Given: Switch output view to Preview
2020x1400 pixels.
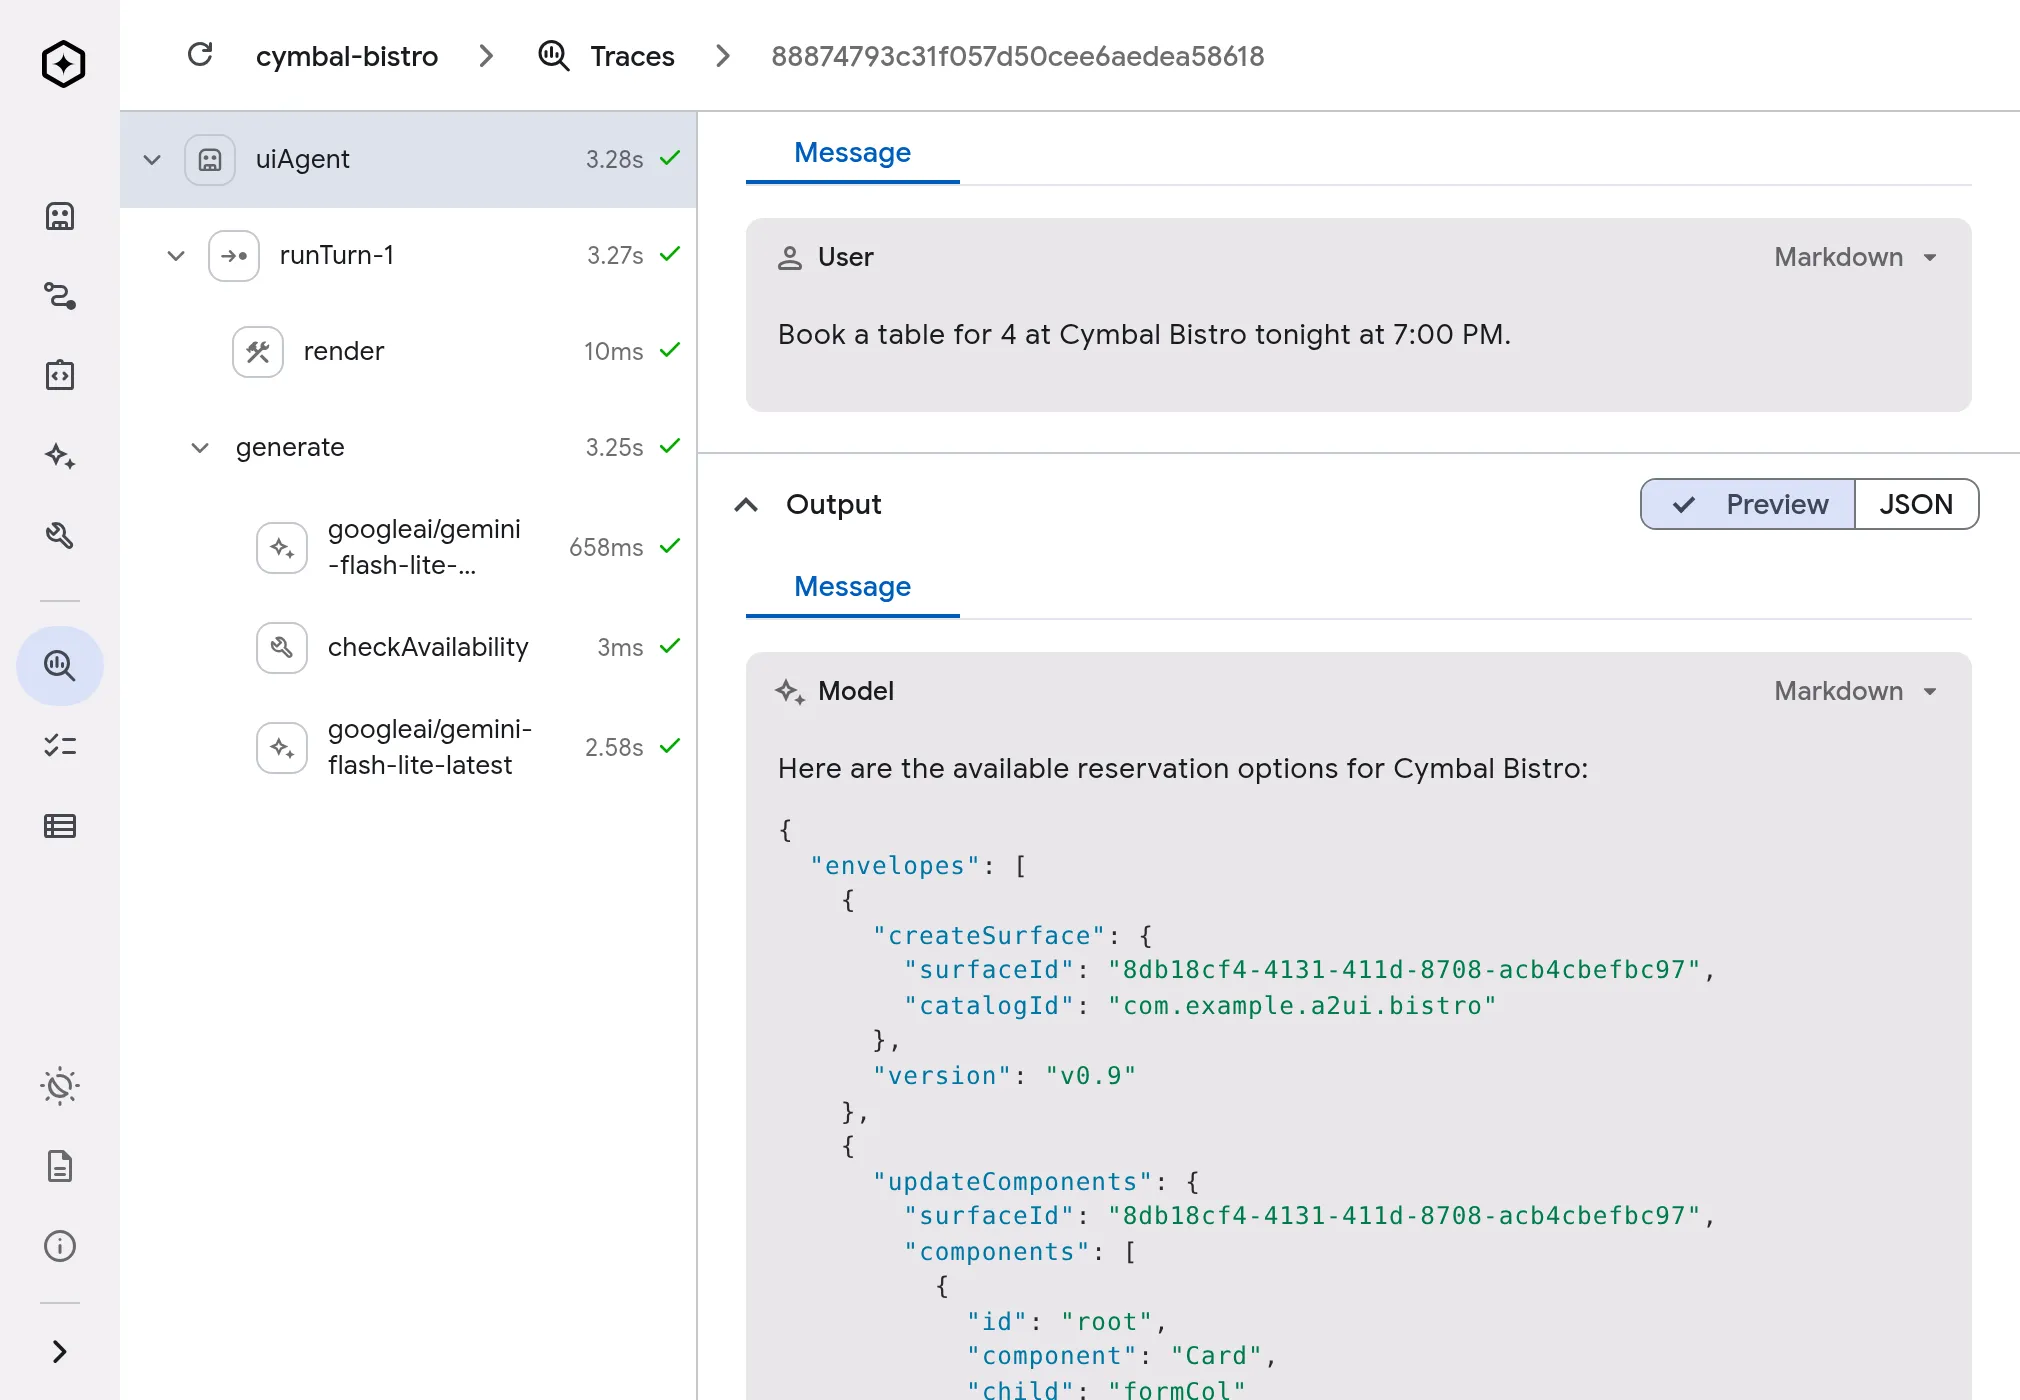Looking at the screenshot, I should 1748,504.
